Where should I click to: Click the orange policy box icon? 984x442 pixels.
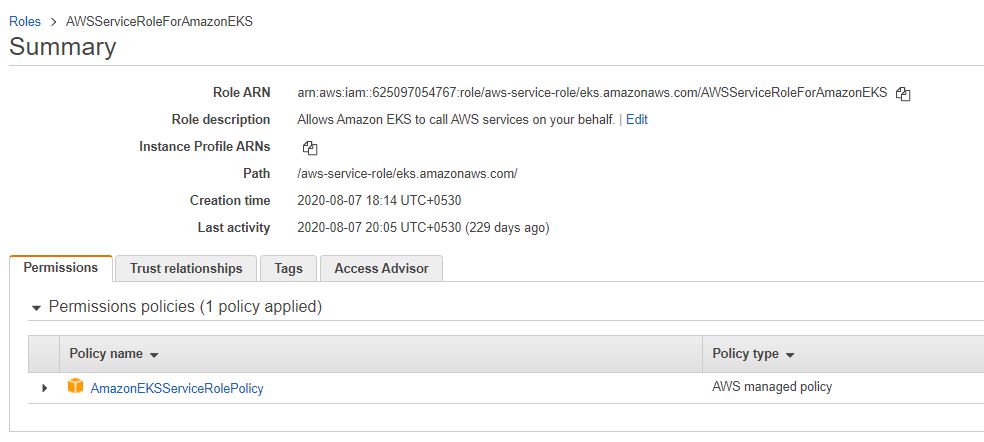tap(75, 386)
